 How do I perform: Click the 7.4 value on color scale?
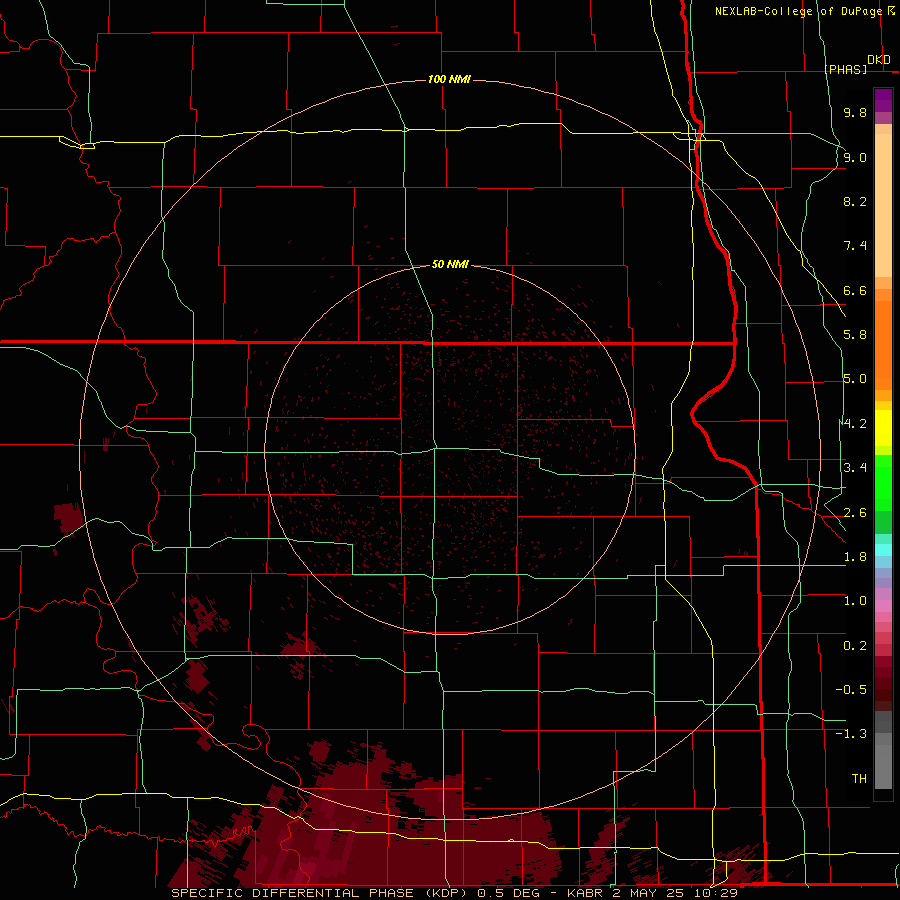pyautogui.click(x=855, y=246)
